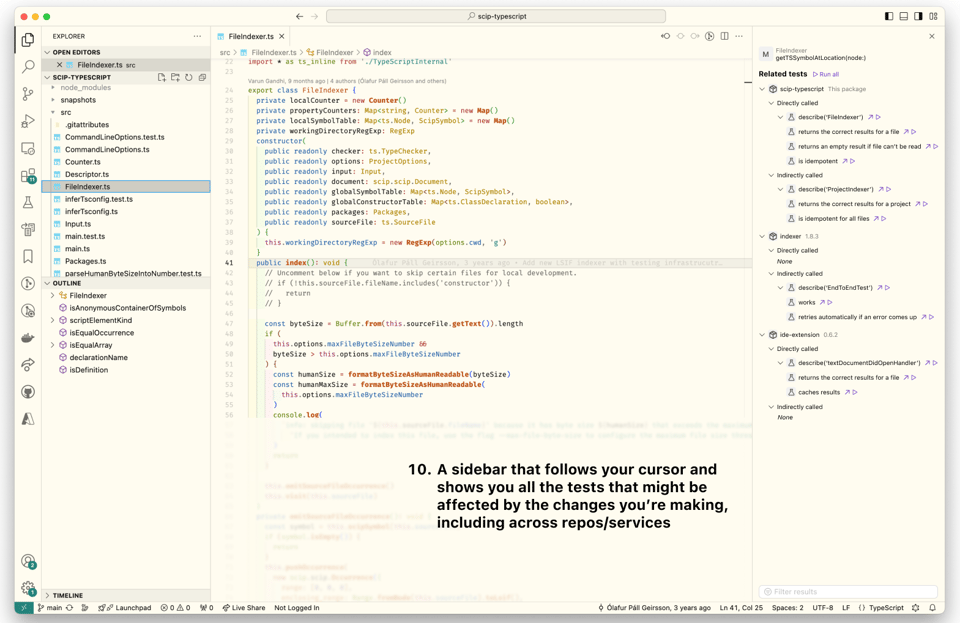The height and width of the screenshot is (623, 960).
Task: Click the Live Share status bar item
Action: [x=245, y=607]
